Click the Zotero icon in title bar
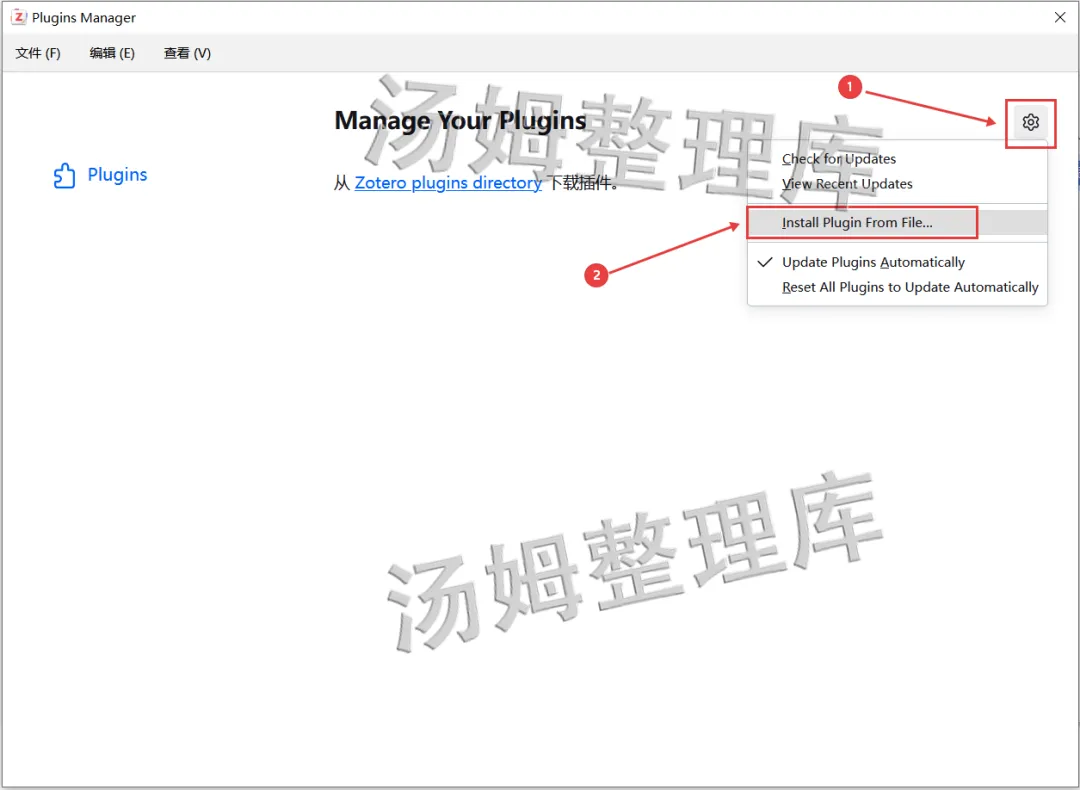Image resolution: width=1080 pixels, height=790 pixels. coord(19,17)
